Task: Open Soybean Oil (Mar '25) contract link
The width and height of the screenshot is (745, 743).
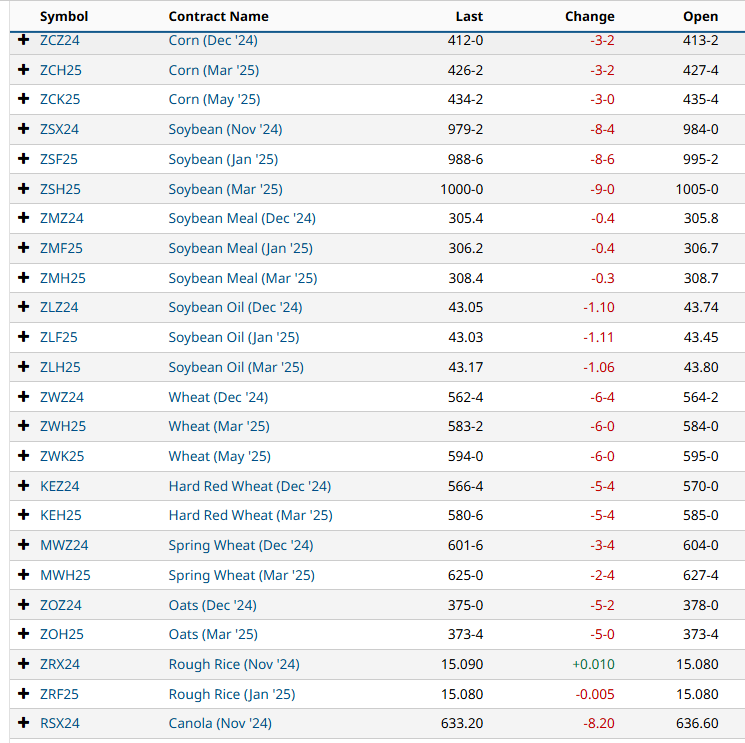Action: (236, 367)
